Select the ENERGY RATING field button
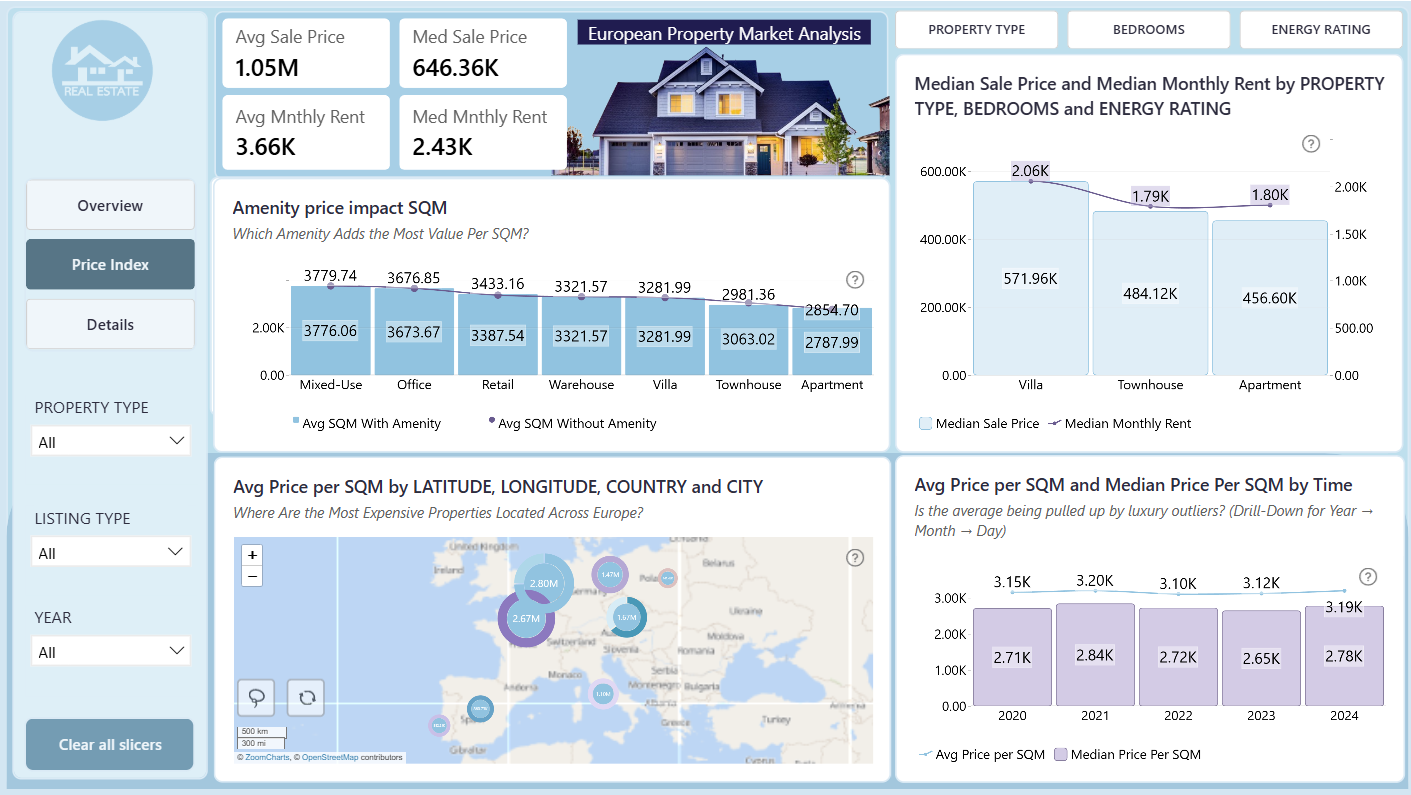The height and width of the screenshot is (795, 1411). [x=1321, y=29]
